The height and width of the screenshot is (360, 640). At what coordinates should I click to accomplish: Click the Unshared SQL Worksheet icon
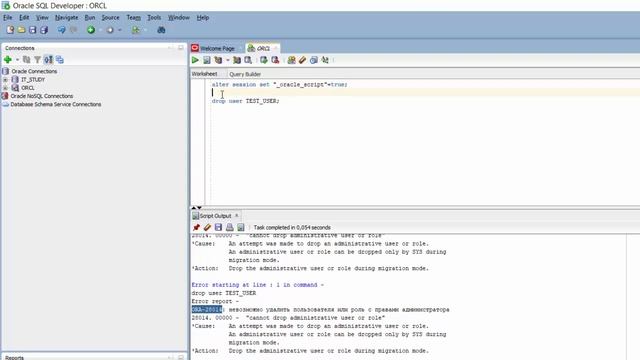(x=291, y=60)
